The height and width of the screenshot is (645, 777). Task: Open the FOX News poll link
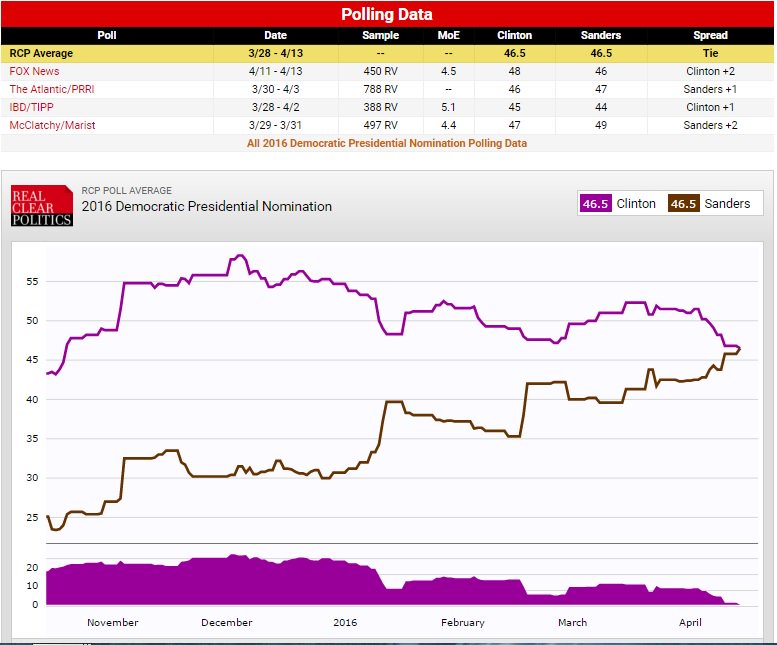pyautogui.click(x=34, y=71)
